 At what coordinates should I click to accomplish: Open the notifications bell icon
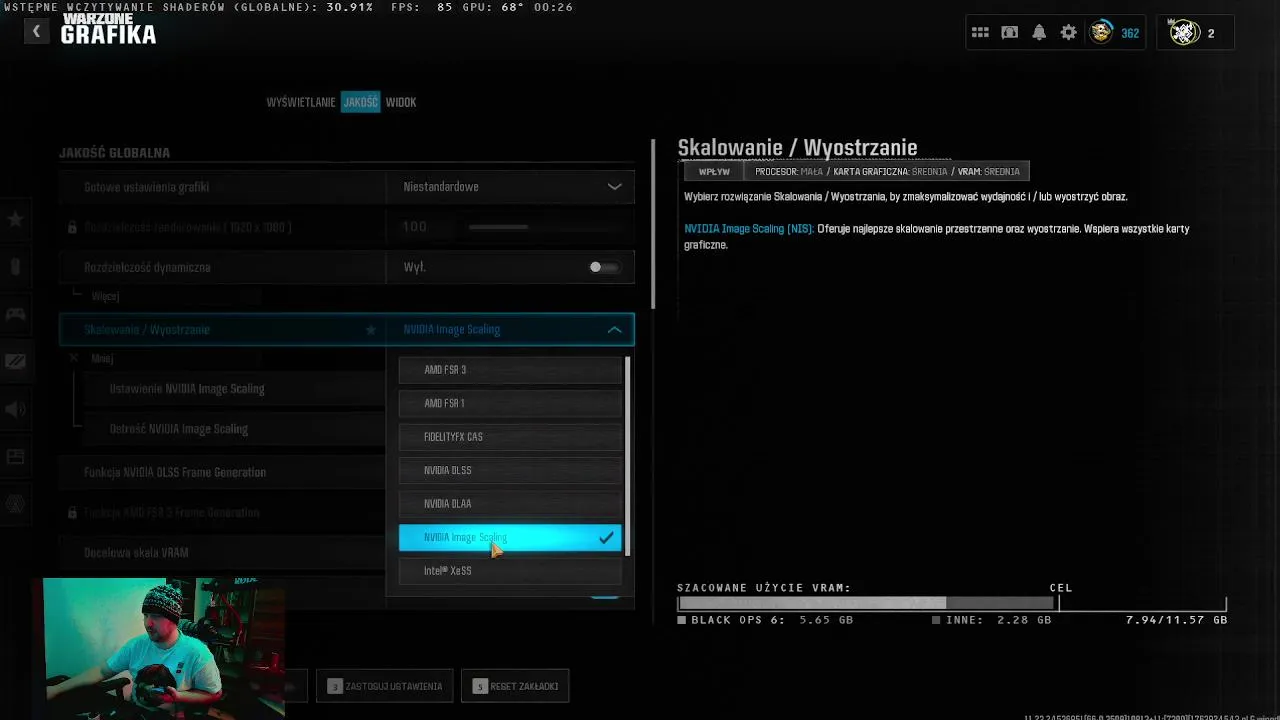(x=1039, y=33)
